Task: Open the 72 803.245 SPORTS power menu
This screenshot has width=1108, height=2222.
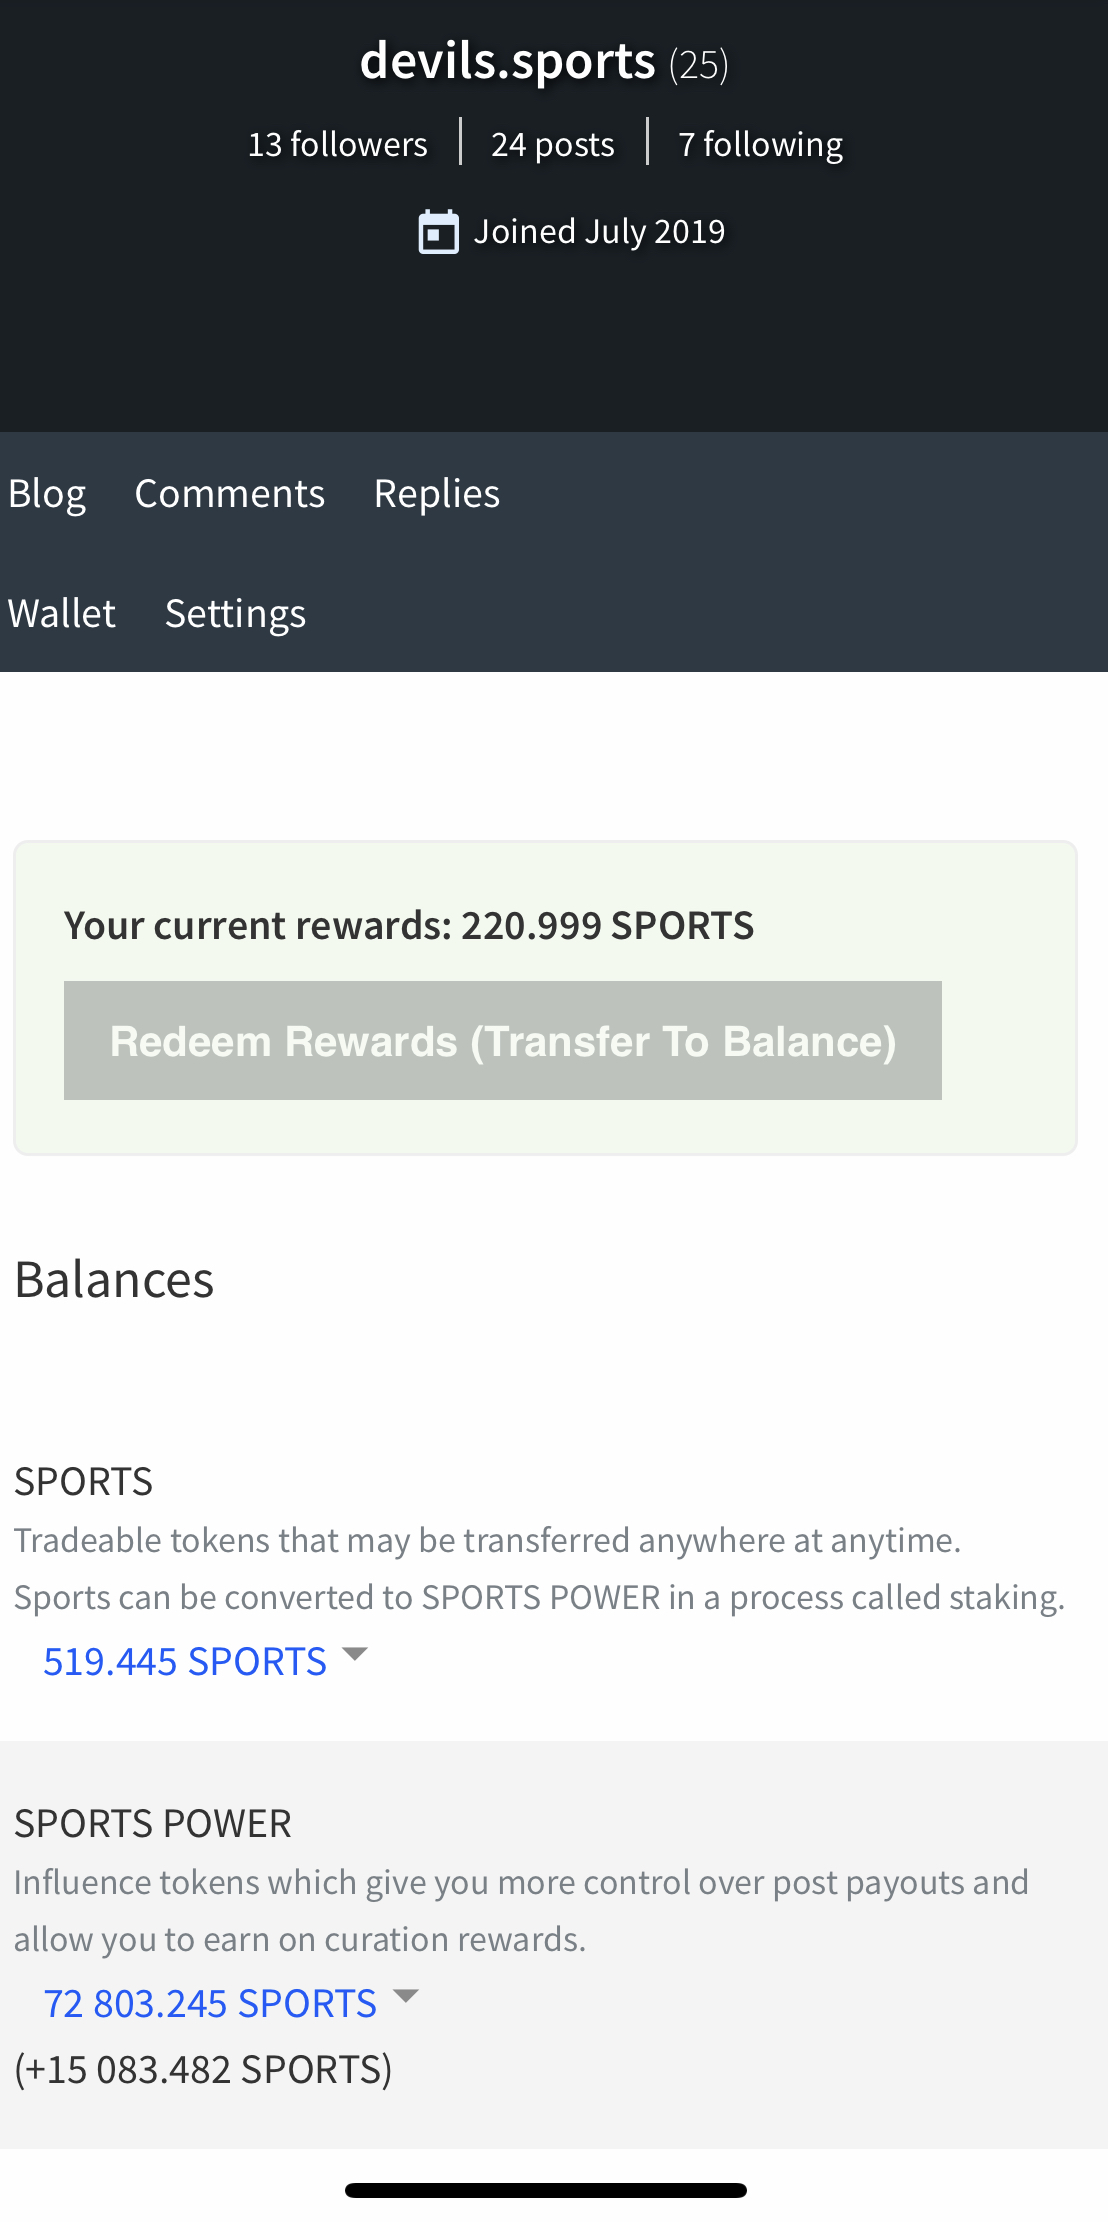Action: coord(210,2003)
